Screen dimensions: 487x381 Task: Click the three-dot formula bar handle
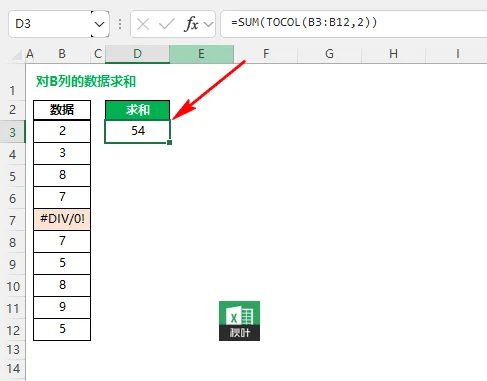[120, 24]
